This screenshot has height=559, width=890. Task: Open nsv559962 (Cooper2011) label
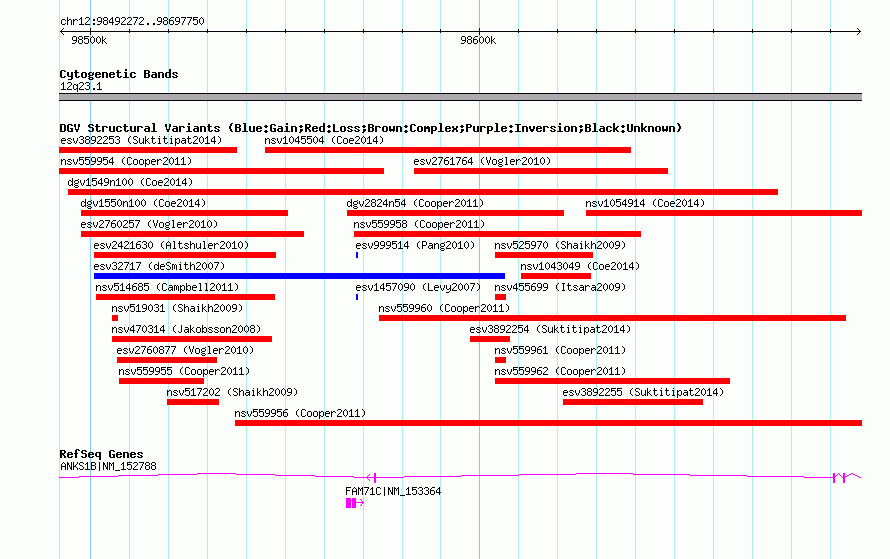[560, 371]
